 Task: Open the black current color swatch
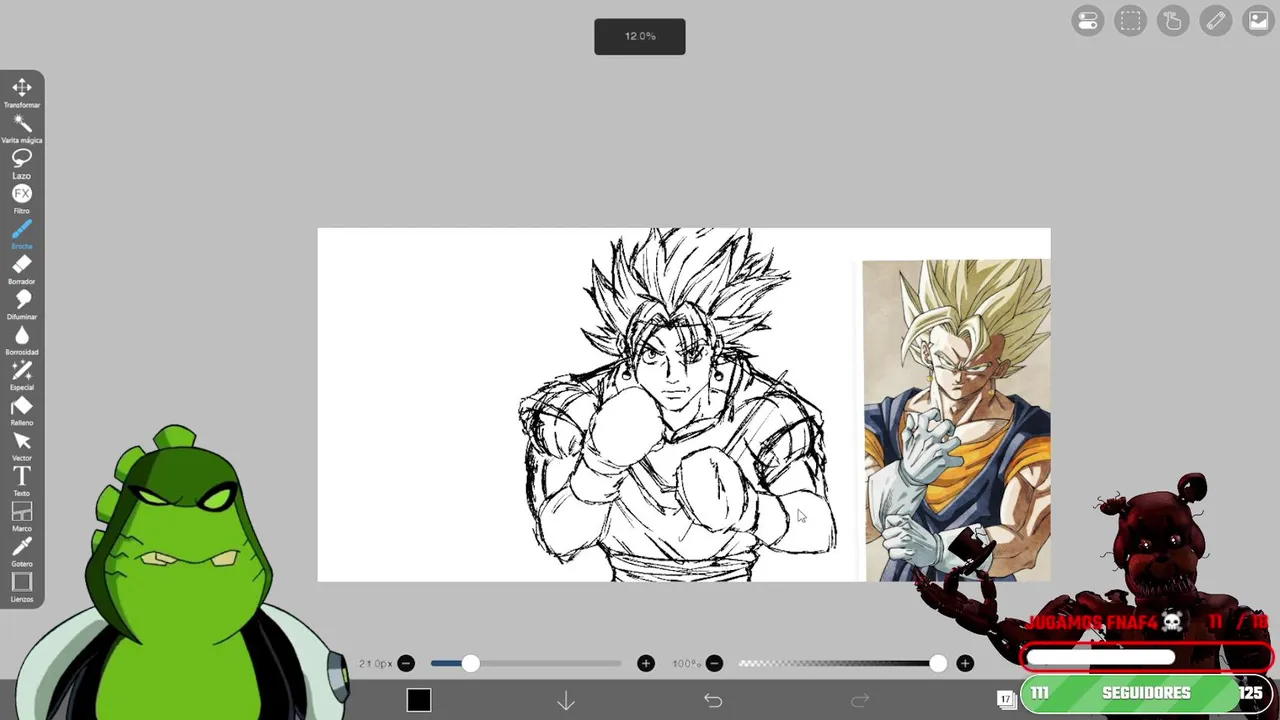point(419,700)
